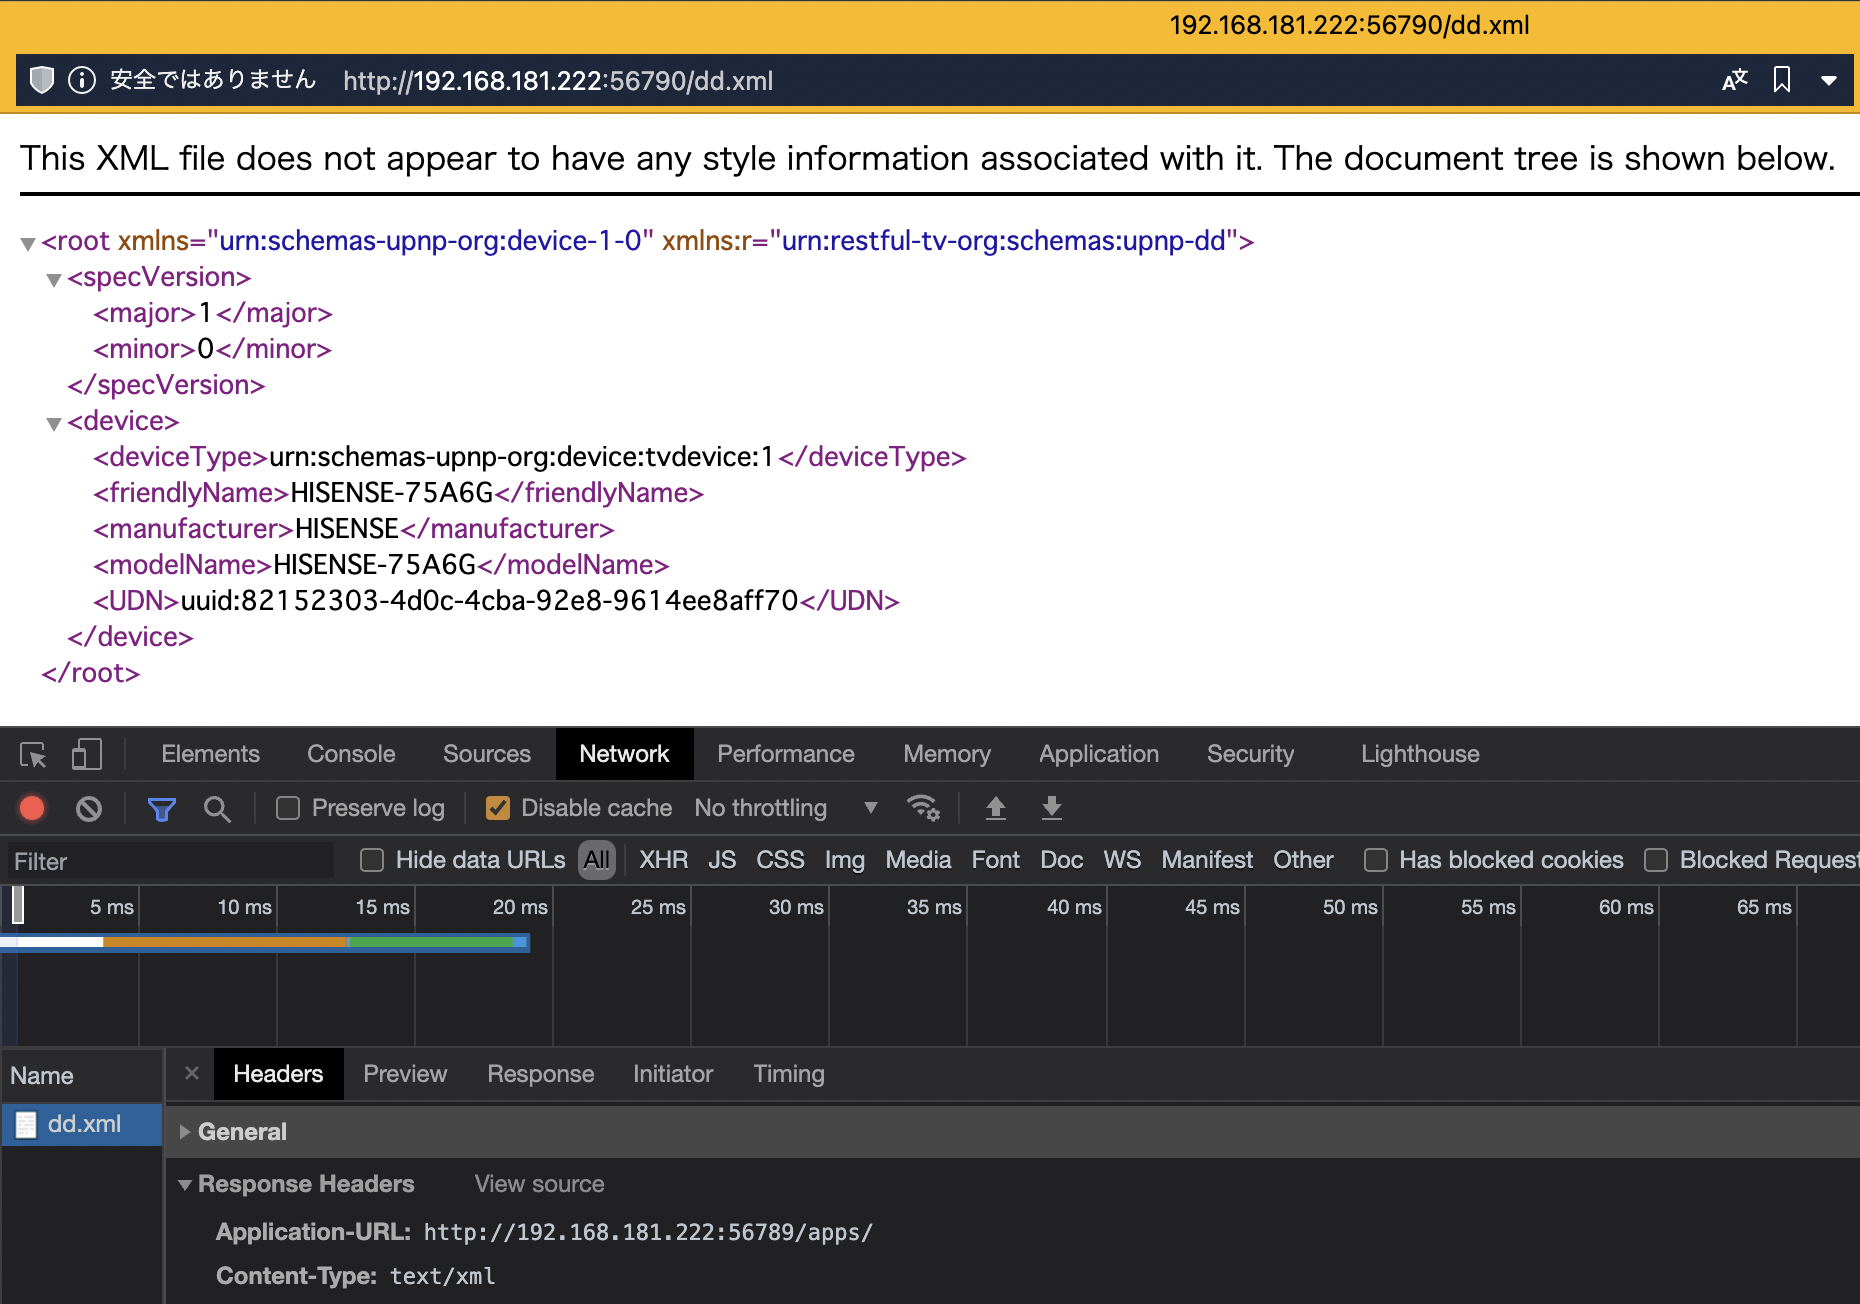1860x1304 pixels.
Task: Check the Blocked Requests checkbox
Action: click(x=1656, y=860)
